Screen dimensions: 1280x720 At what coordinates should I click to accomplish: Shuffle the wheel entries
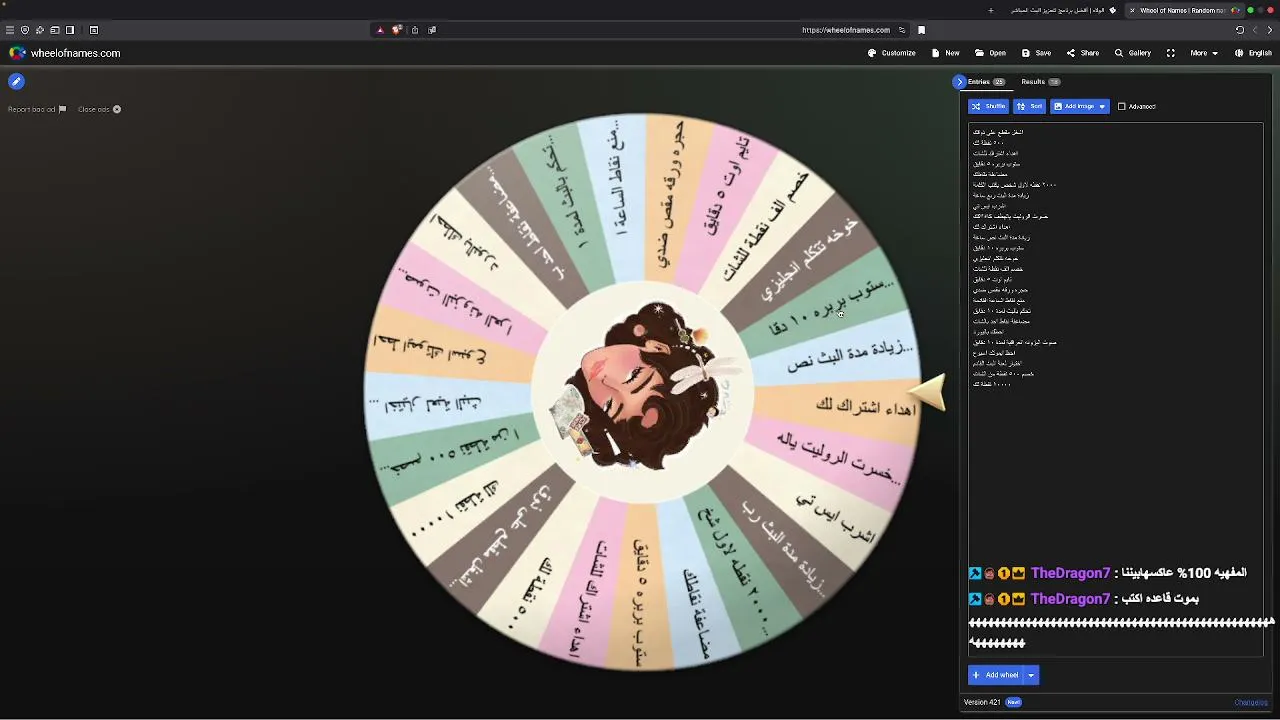[x=989, y=106]
